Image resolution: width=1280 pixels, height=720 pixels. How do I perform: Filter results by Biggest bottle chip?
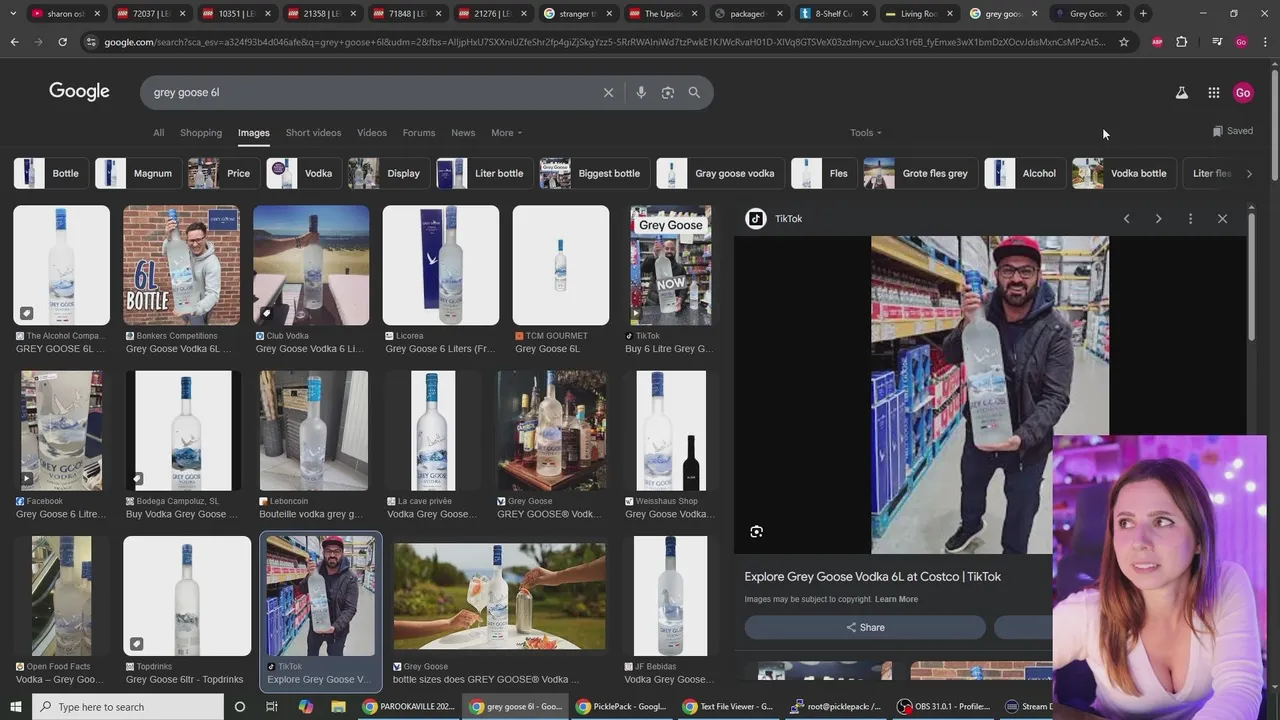pos(593,173)
